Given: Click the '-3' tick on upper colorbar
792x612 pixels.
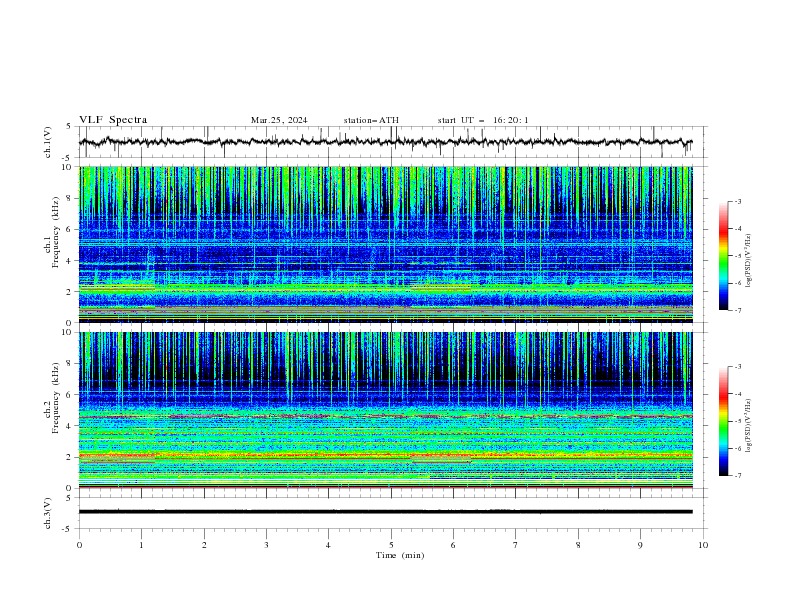Looking at the screenshot, I should pos(737,201).
